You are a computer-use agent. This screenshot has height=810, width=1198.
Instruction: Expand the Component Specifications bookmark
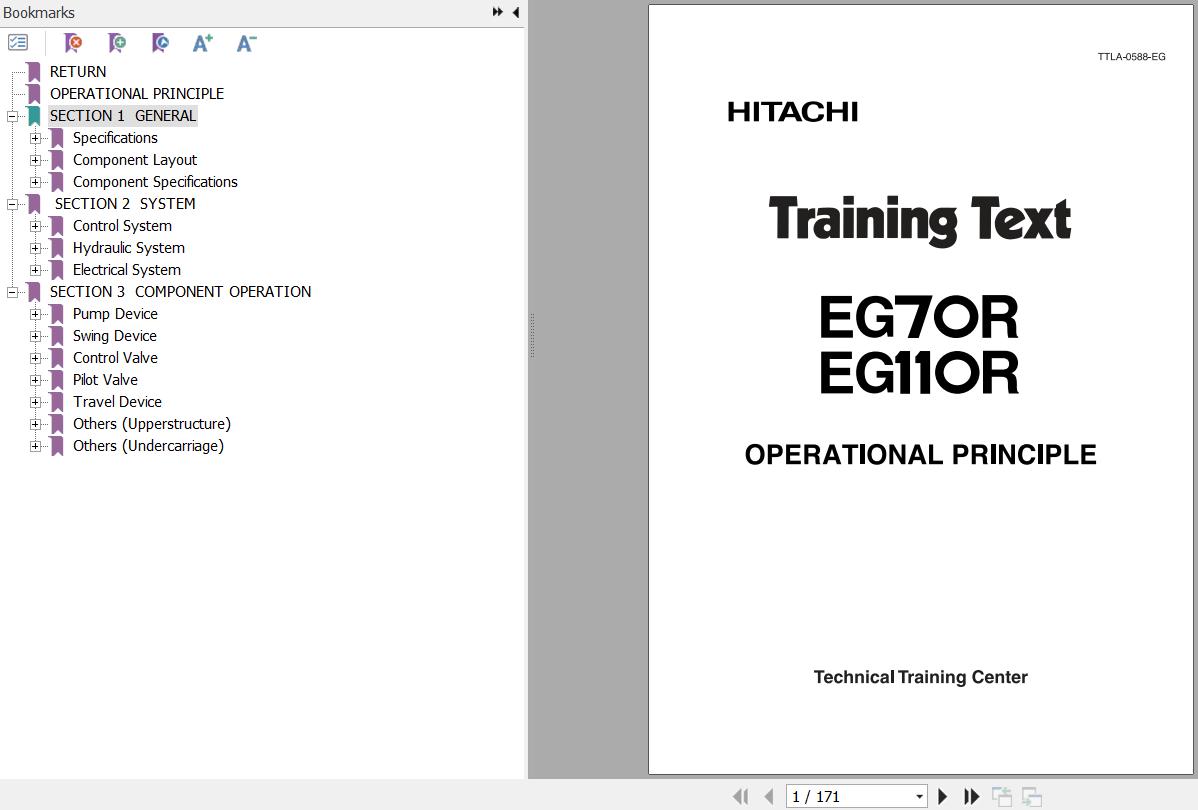(x=35, y=182)
